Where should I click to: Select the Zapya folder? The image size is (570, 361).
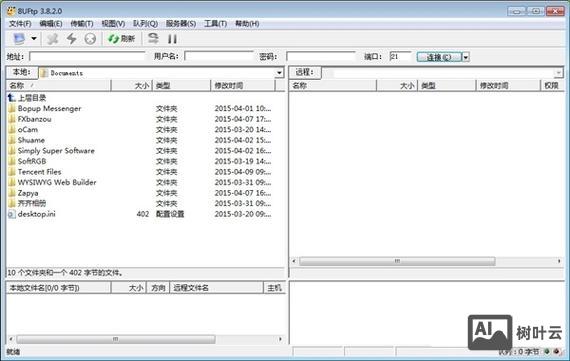(x=28, y=193)
